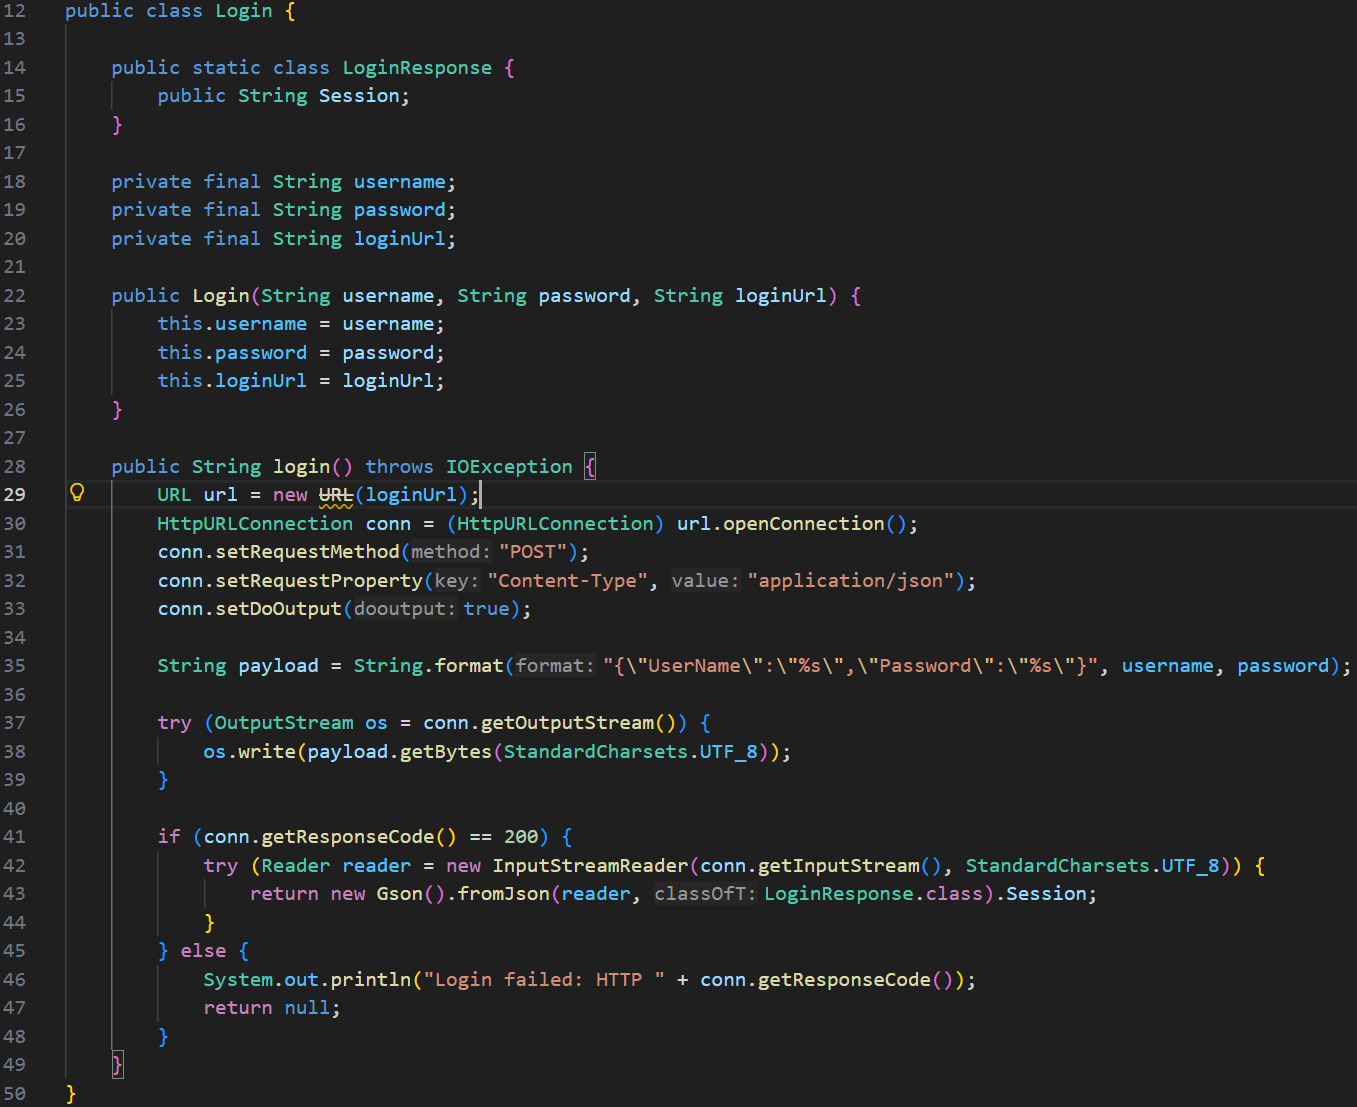The width and height of the screenshot is (1357, 1107).
Task: Click the format method after String on line 35
Action: [469, 666]
